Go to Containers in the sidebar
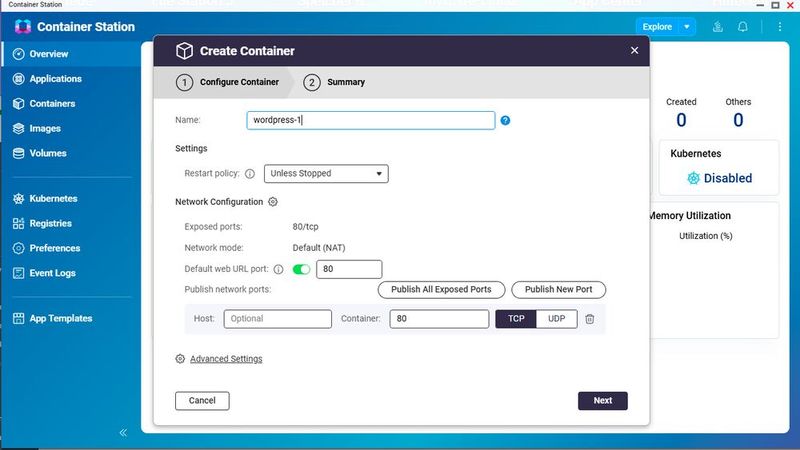Image resolution: width=800 pixels, height=450 pixels. pos(71,104)
